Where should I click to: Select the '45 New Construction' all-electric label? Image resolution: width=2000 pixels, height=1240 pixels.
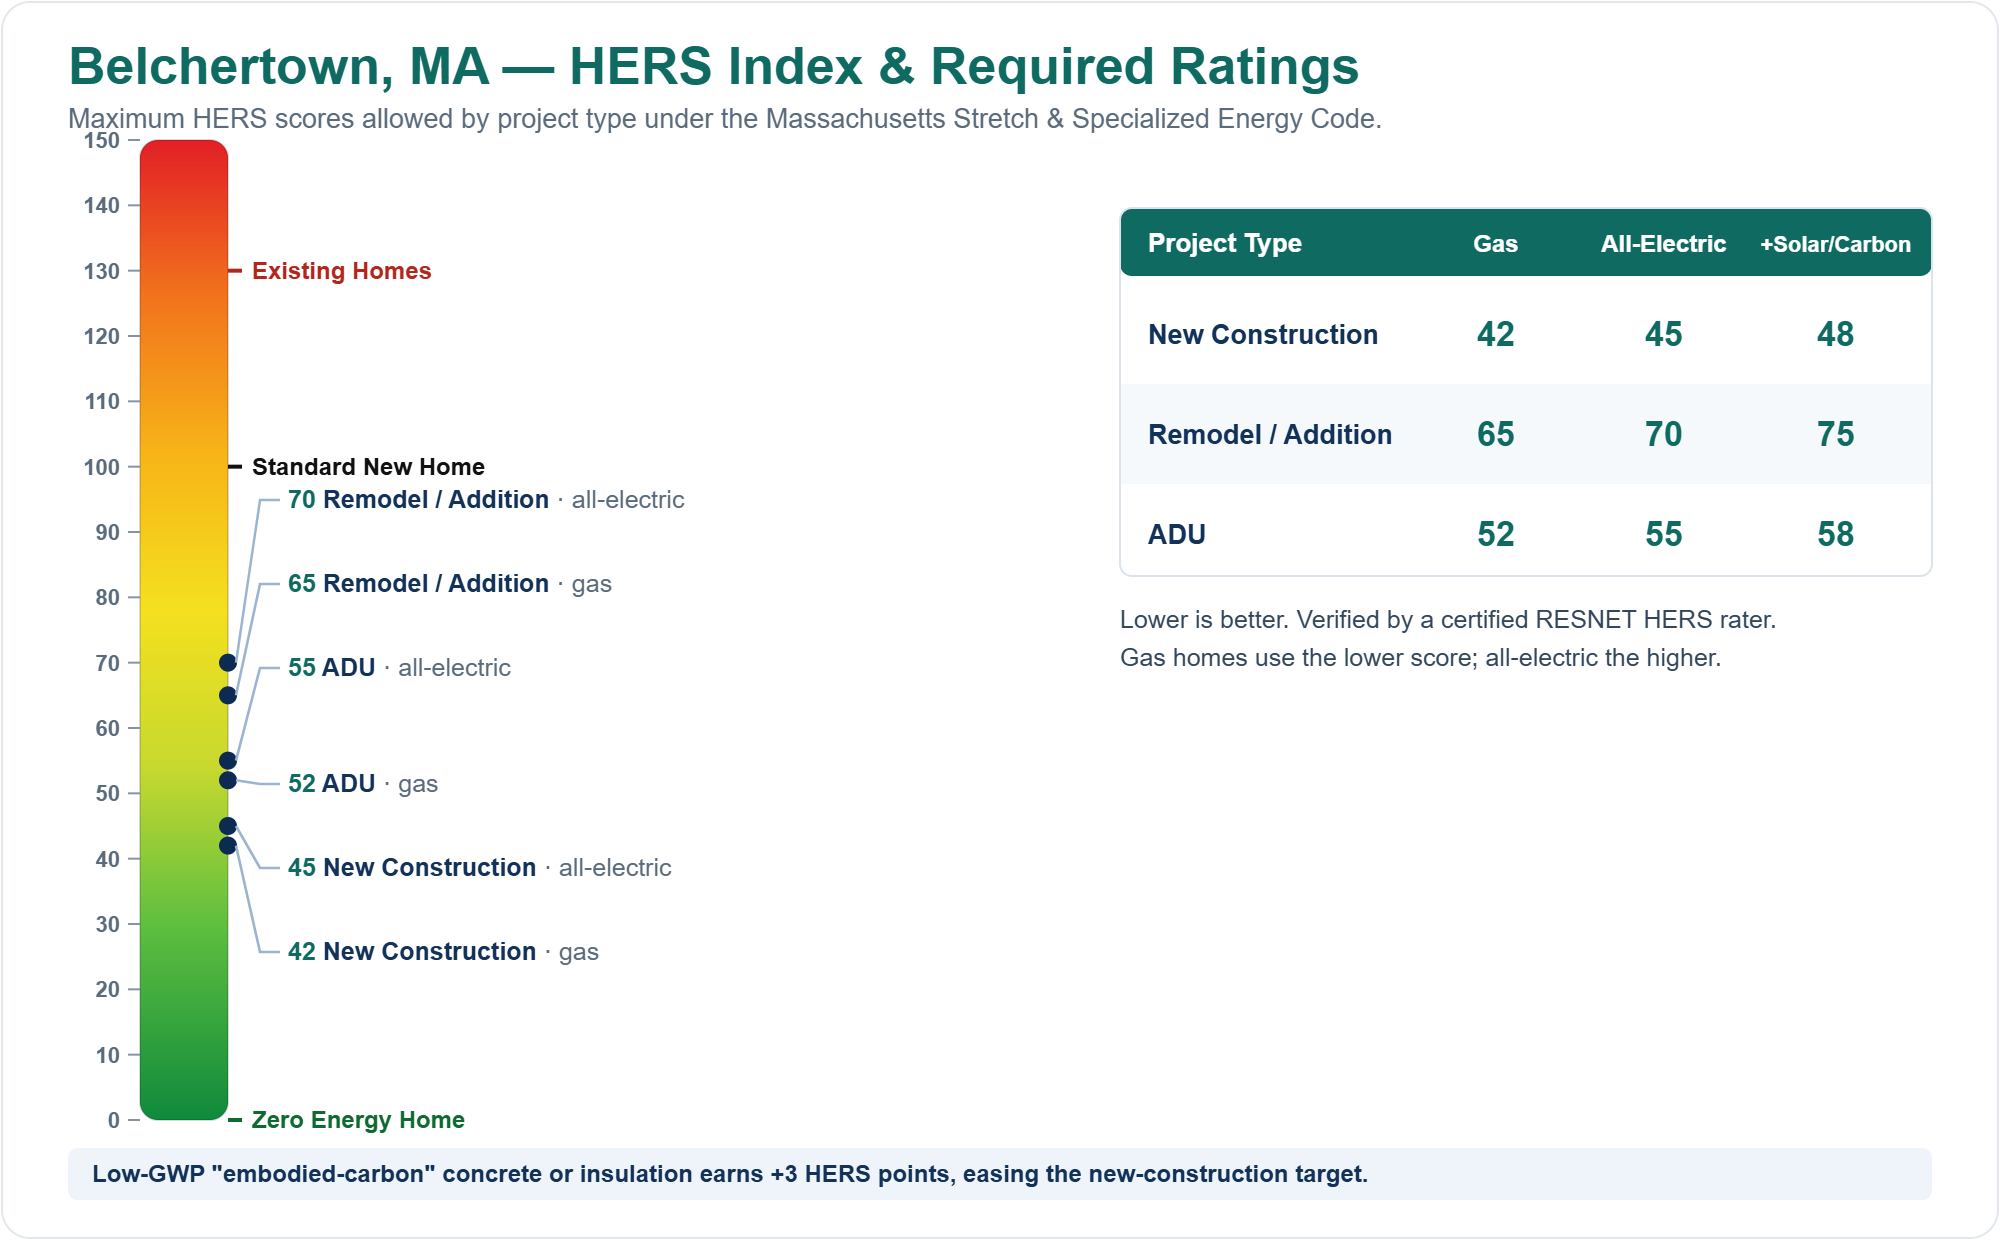pyautogui.click(x=479, y=868)
